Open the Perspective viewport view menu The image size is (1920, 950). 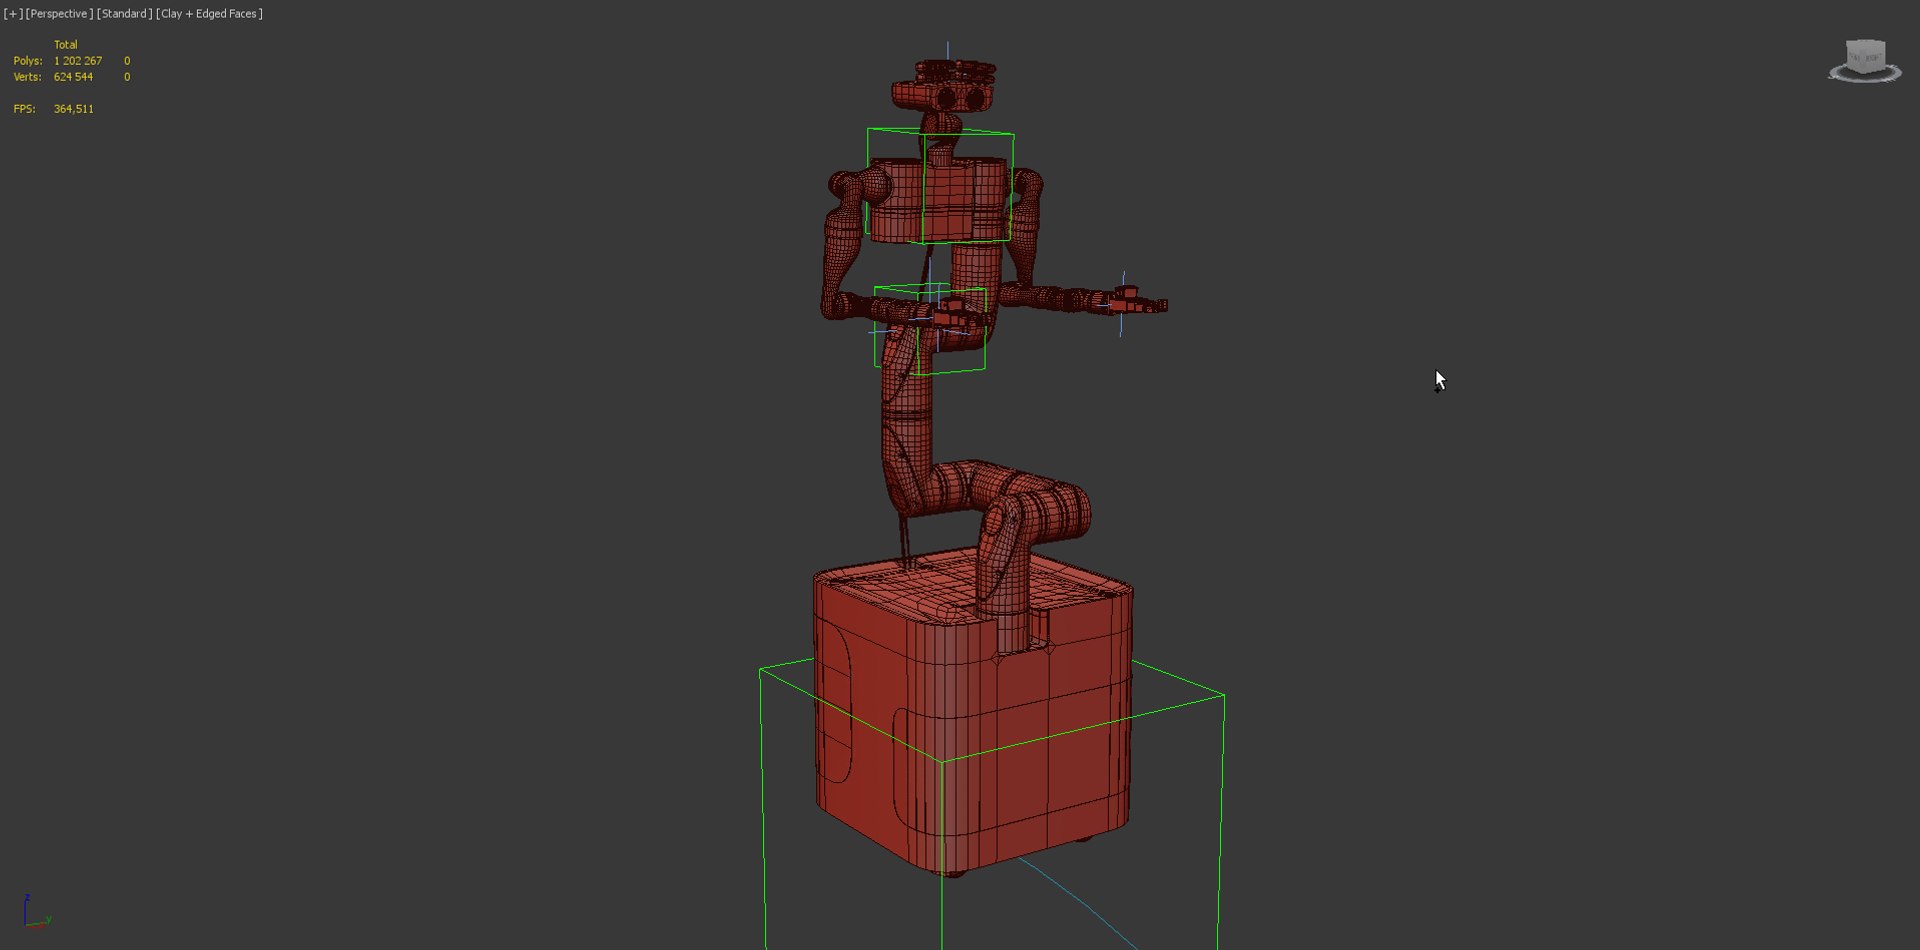coord(59,14)
